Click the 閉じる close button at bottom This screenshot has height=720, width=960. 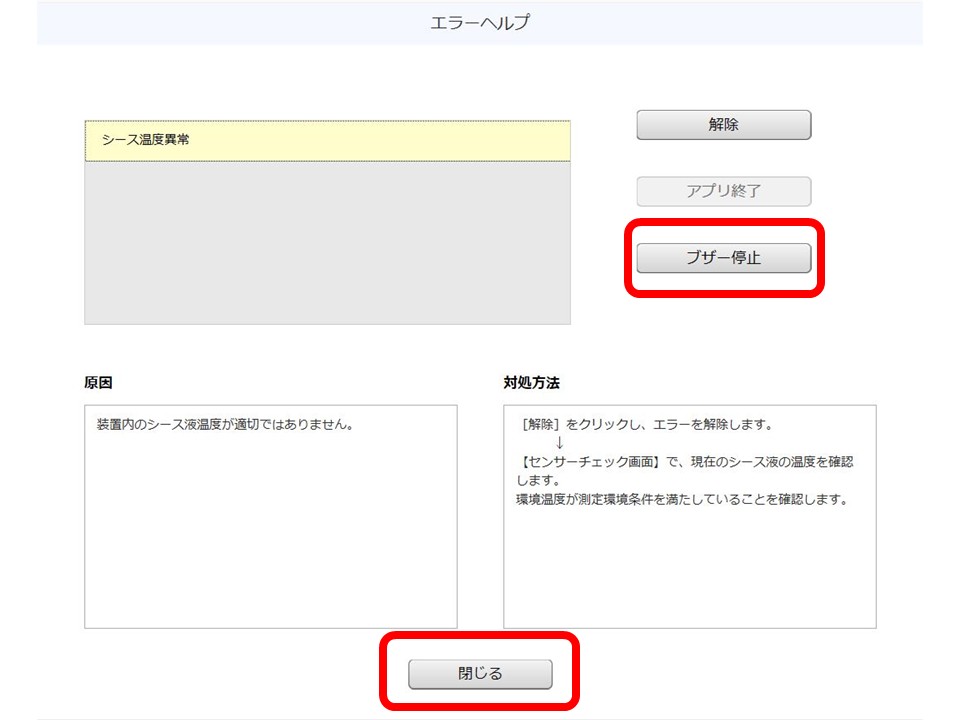point(479,674)
